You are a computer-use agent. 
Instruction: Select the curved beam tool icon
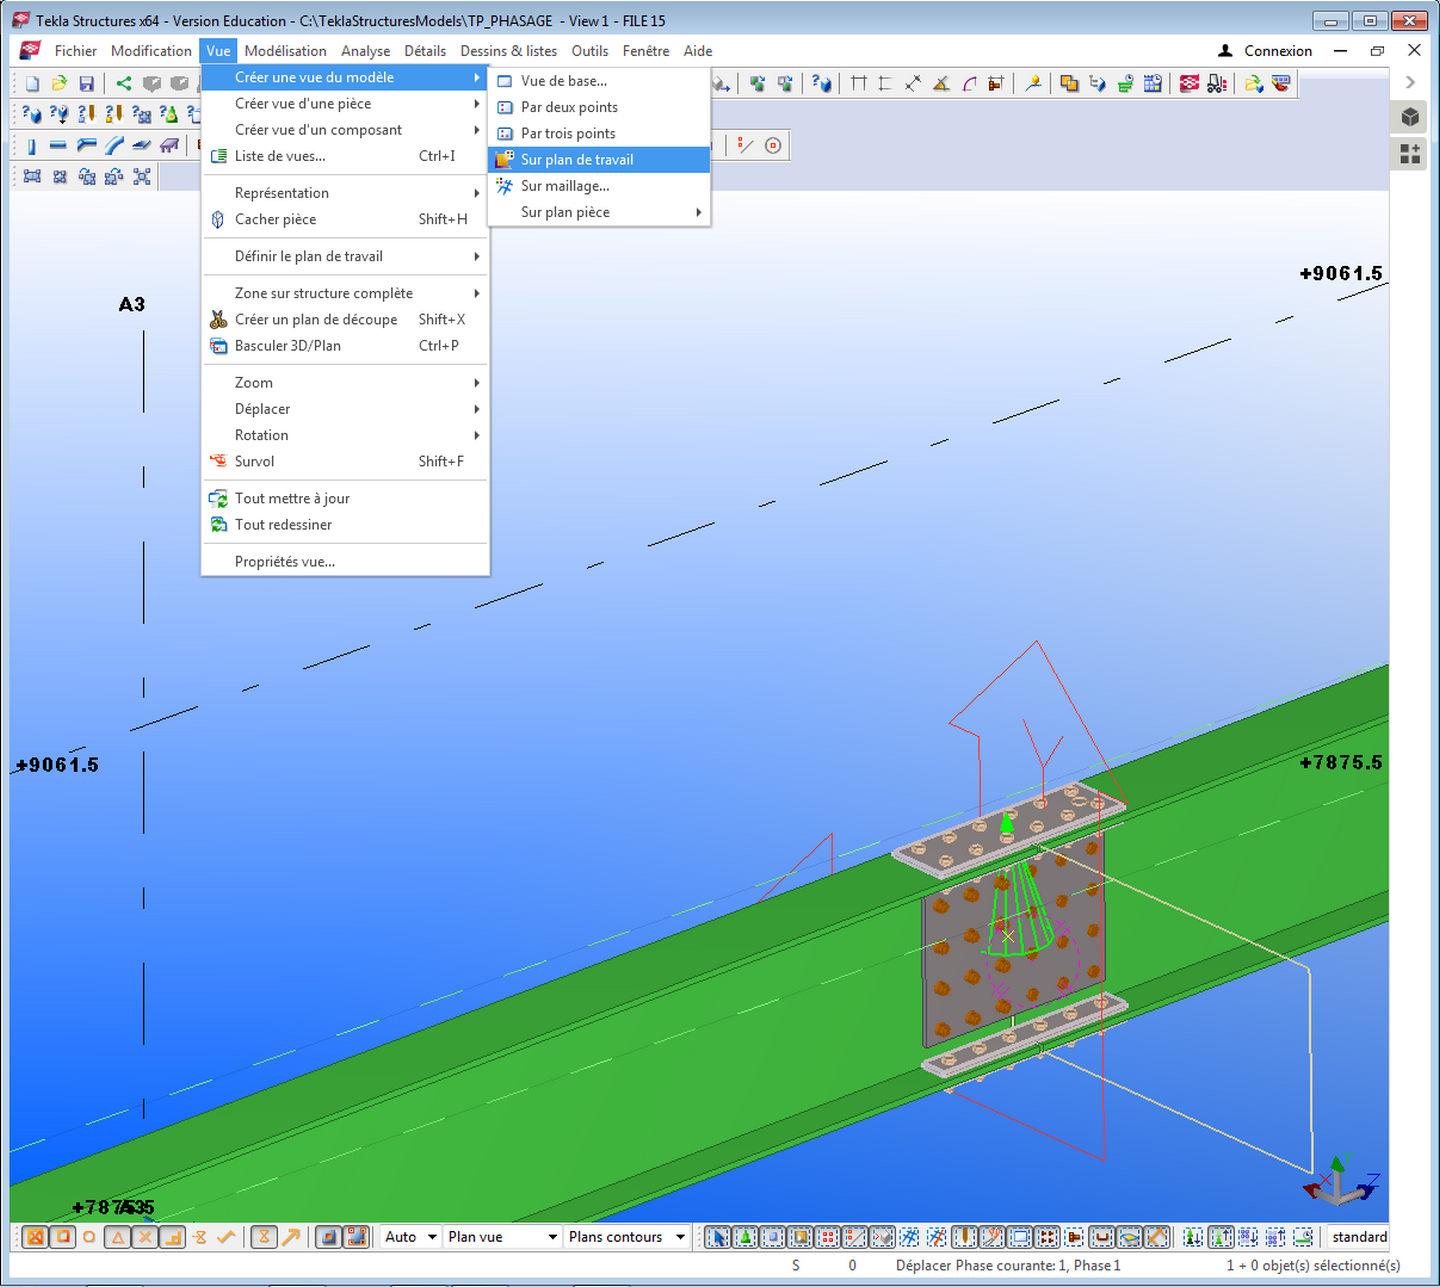click(114, 145)
